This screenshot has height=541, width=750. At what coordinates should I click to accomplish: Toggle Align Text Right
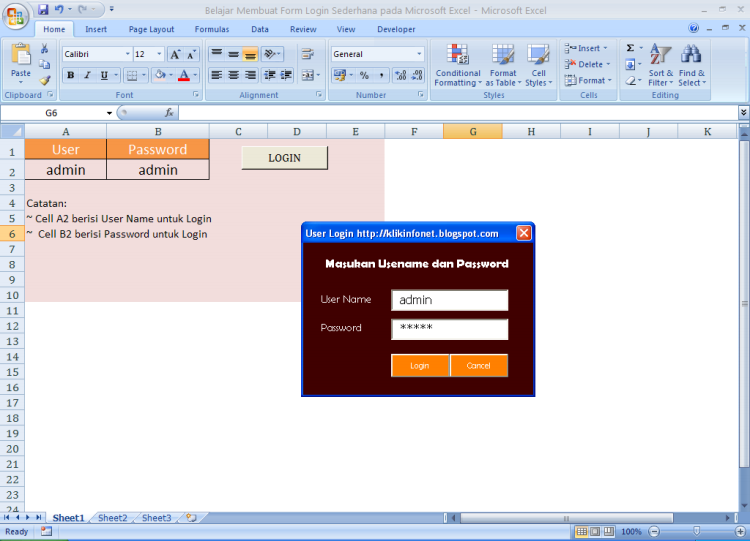[x=250, y=75]
